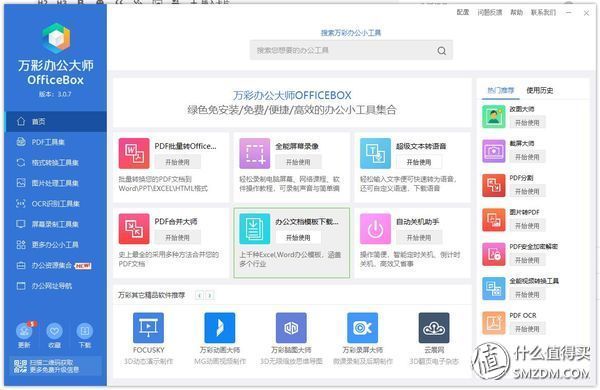Open the 图片转PDF orange icon
This screenshot has width=600, height=390.
(x=494, y=220)
